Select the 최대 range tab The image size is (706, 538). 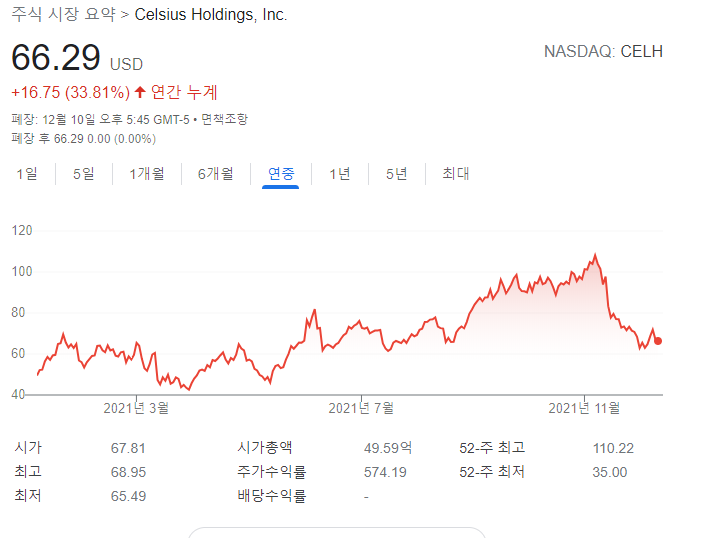pyautogui.click(x=456, y=174)
